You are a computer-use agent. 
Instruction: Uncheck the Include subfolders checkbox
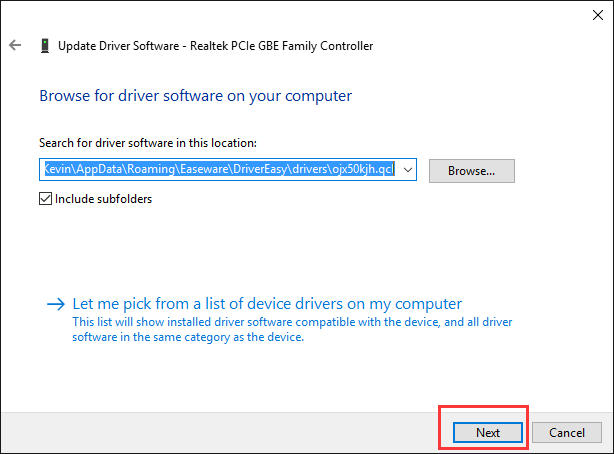(45, 199)
